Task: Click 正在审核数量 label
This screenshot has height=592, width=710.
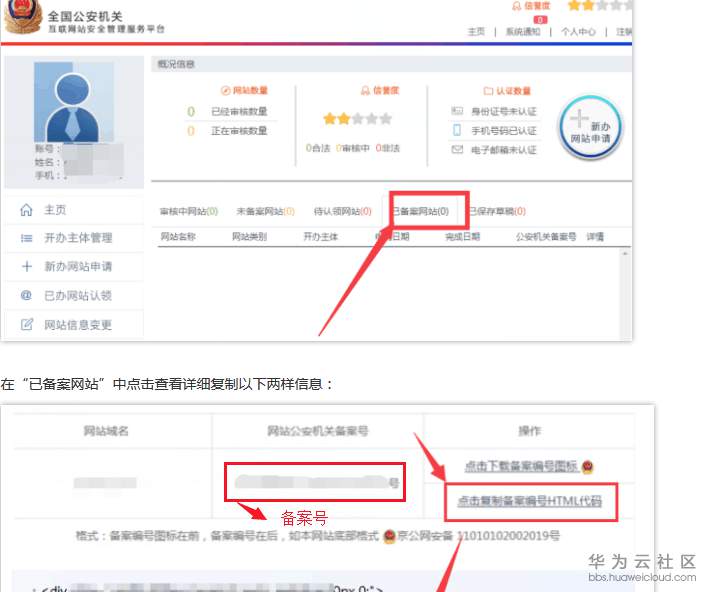Action: point(239,131)
